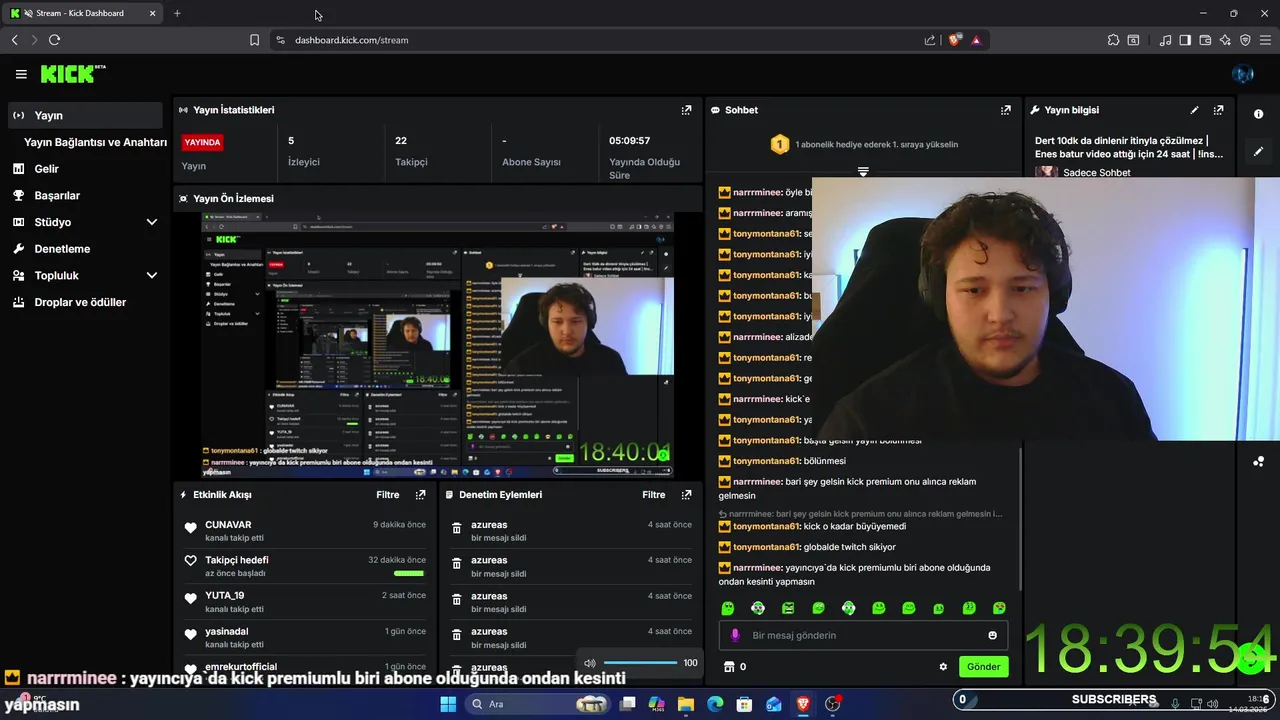Insert the first green Kick emote
The image size is (1280, 720).
coord(728,608)
